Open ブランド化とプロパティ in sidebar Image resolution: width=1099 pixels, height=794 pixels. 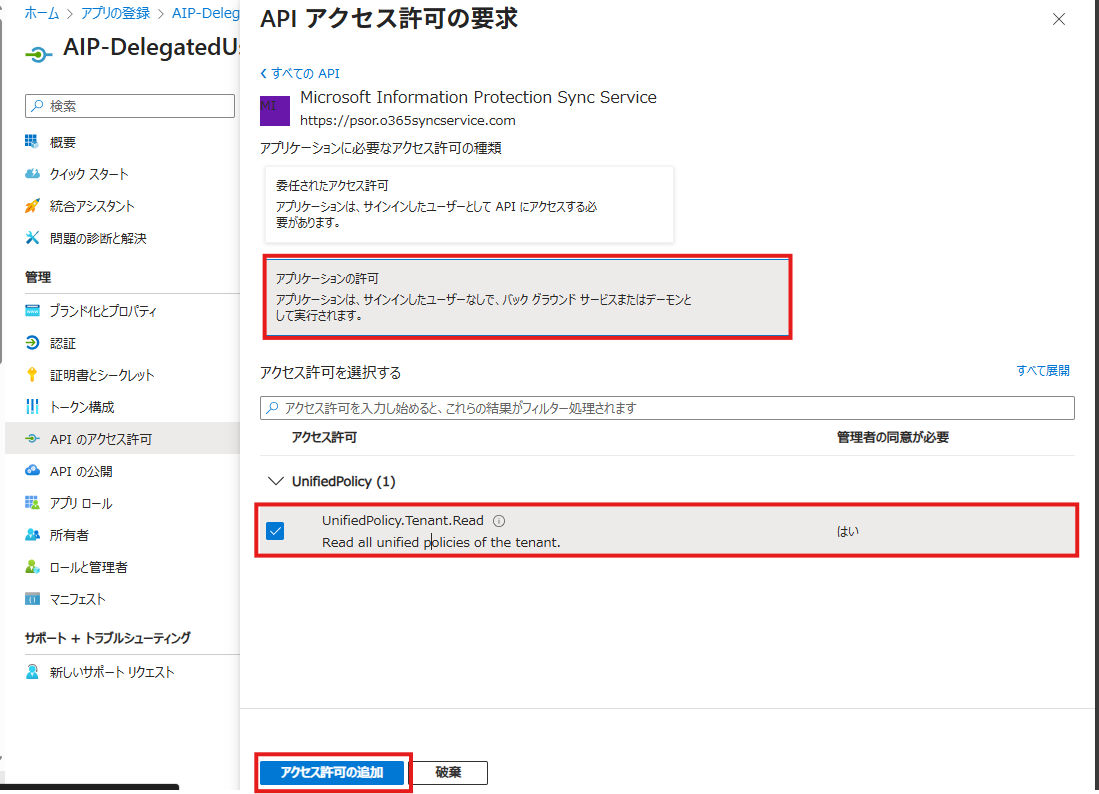click(103, 311)
